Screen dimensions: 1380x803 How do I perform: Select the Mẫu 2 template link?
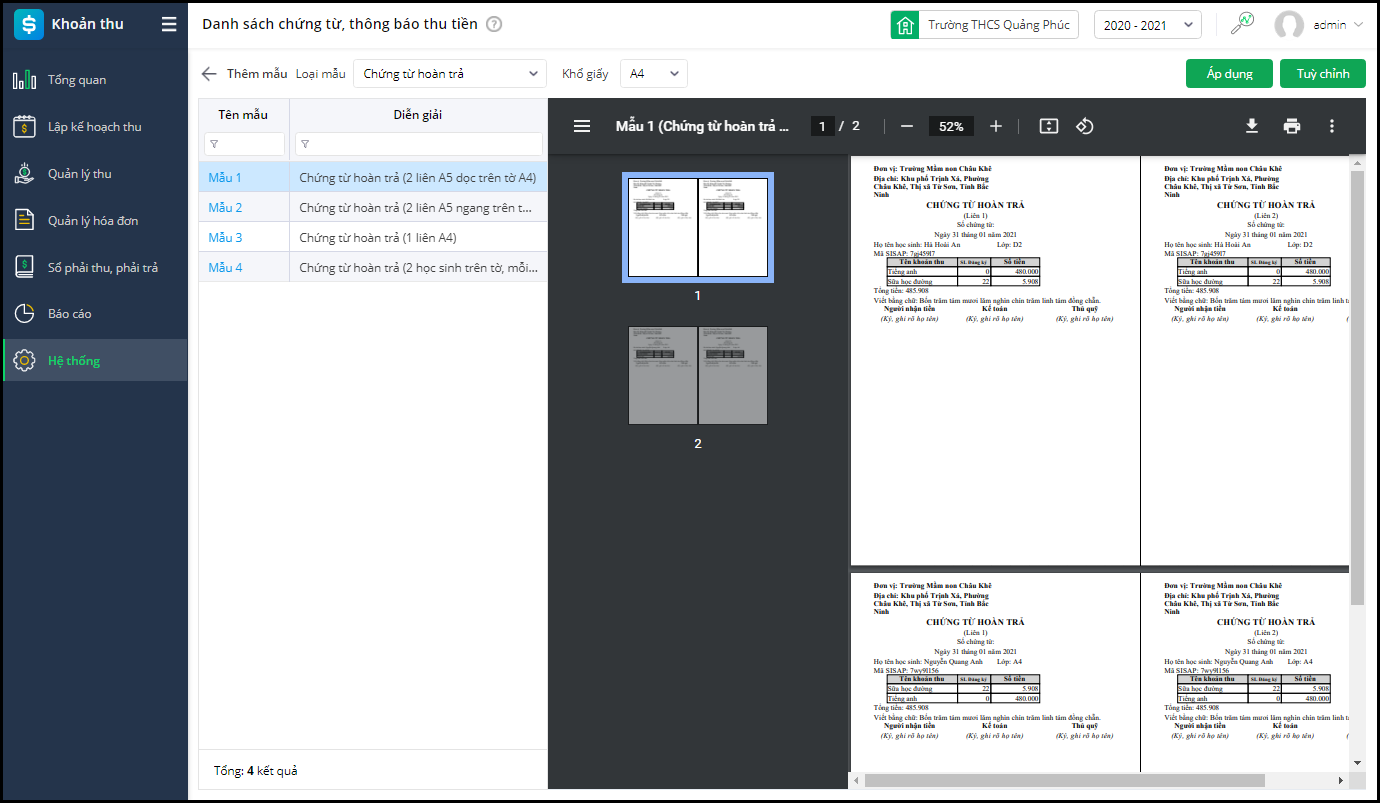pos(225,208)
